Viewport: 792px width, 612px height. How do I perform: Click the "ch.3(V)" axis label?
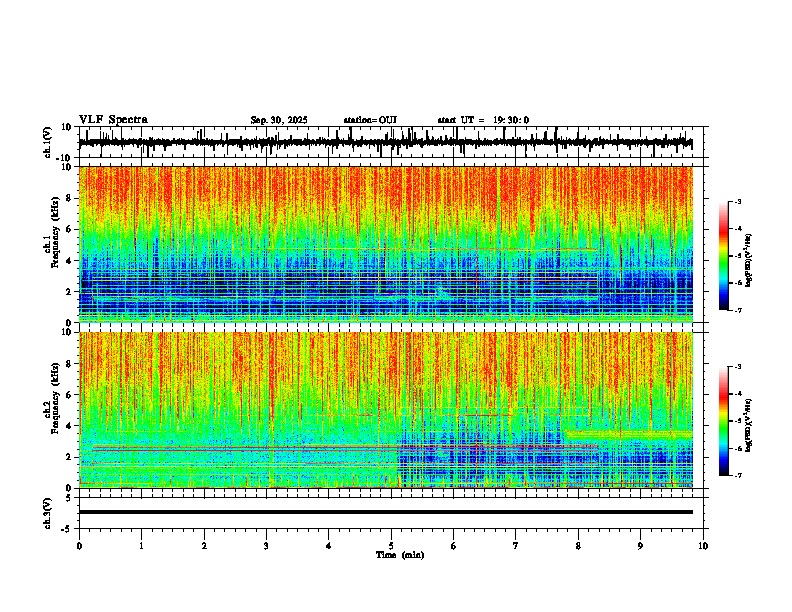(48, 513)
